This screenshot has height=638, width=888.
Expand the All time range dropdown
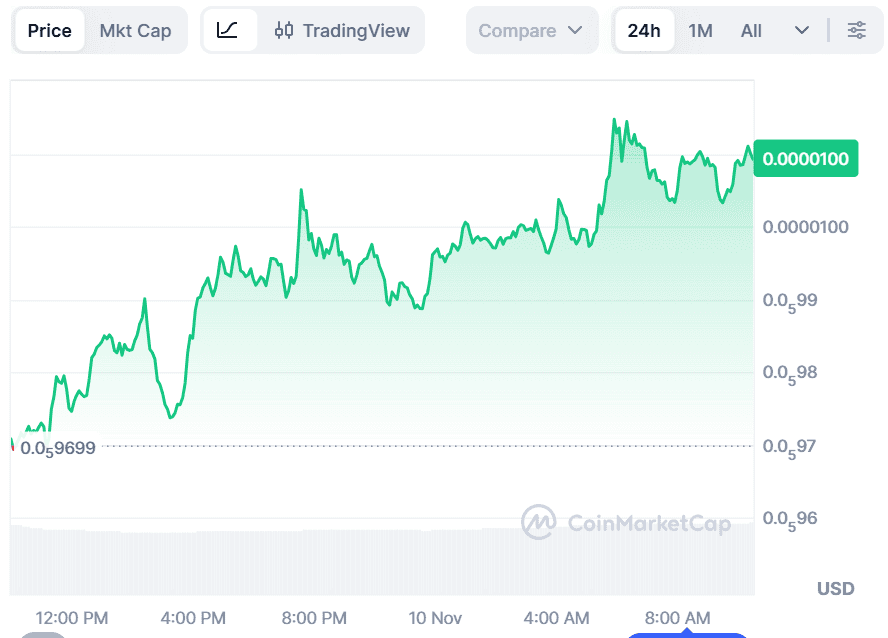point(803,30)
